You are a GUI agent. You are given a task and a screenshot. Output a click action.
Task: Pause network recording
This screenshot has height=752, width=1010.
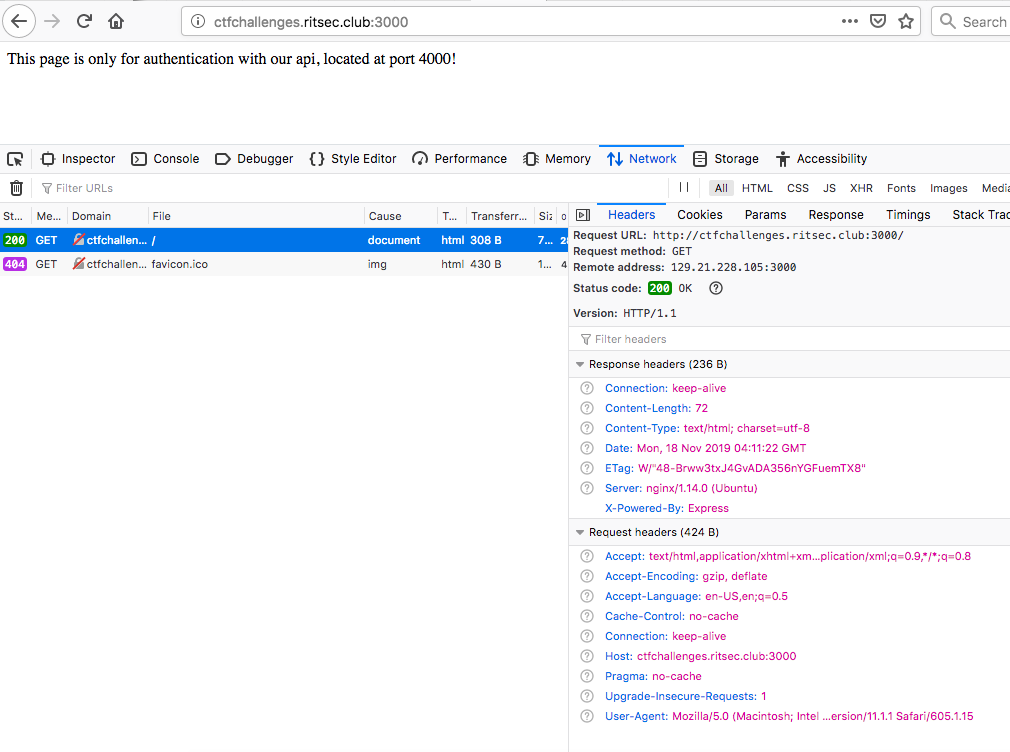[684, 187]
